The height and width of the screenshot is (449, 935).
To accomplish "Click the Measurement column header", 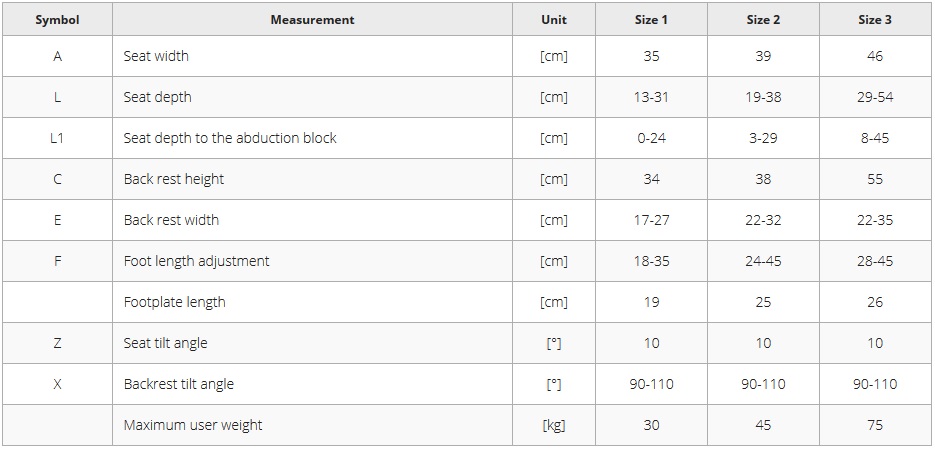I will (x=312, y=20).
